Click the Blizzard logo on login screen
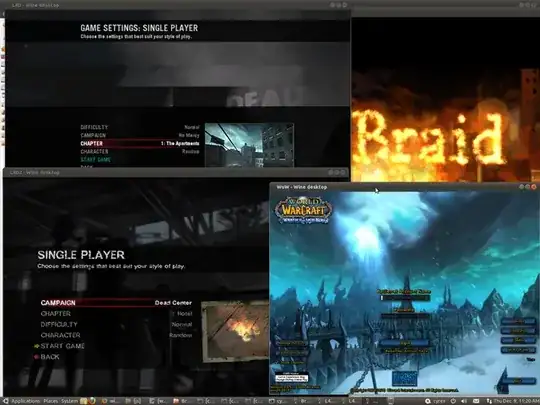Viewport: 540px width, 405px height. [x=405, y=378]
